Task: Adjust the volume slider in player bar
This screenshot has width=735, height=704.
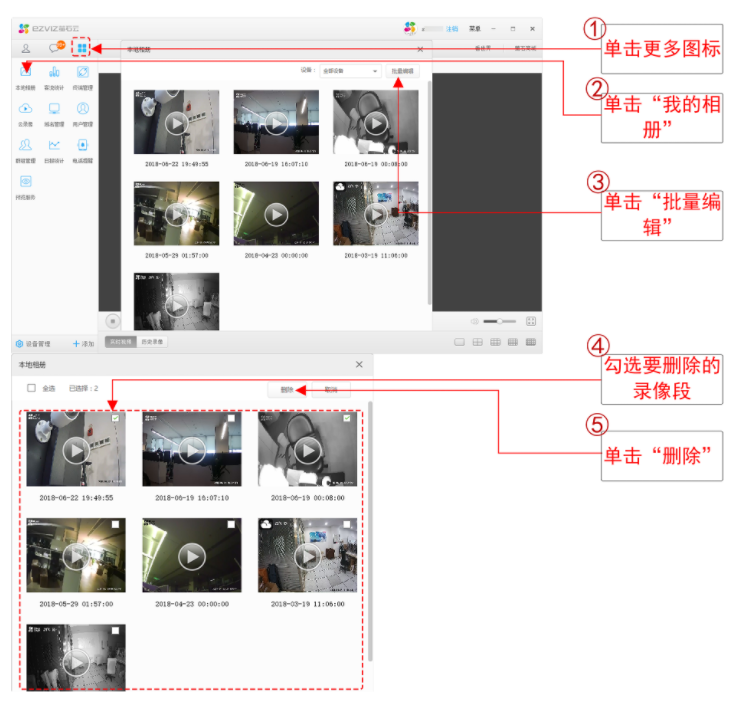Action: point(498,321)
